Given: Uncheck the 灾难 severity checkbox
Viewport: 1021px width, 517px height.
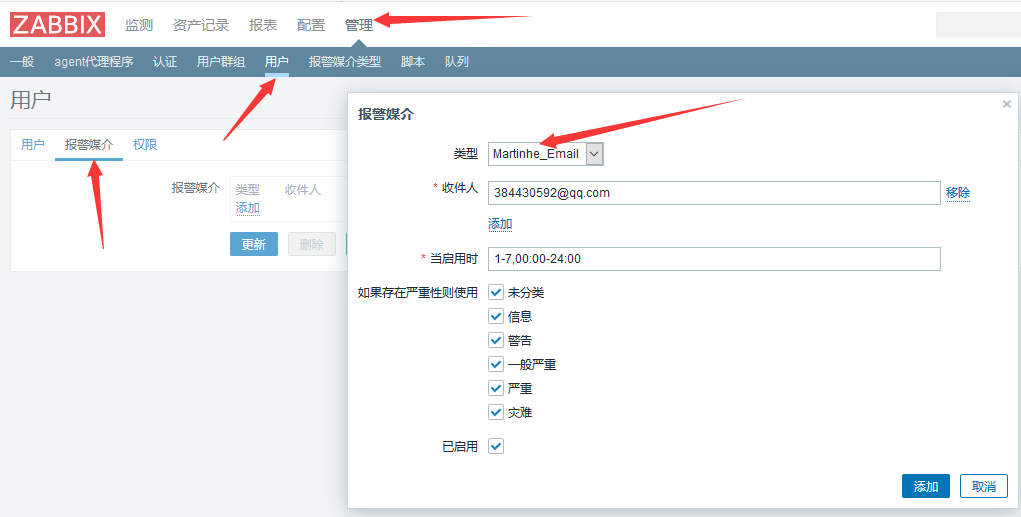Looking at the screenshot, I should (496, 412).
